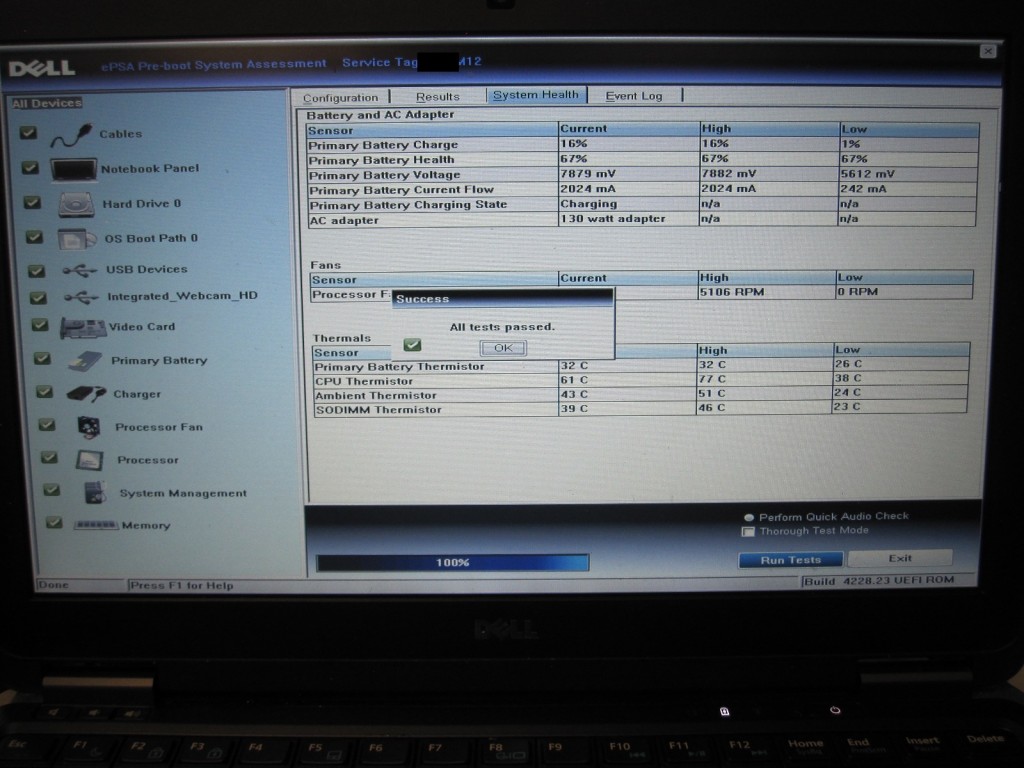Select the System Health tab
1024x768 pixels.
536,95
